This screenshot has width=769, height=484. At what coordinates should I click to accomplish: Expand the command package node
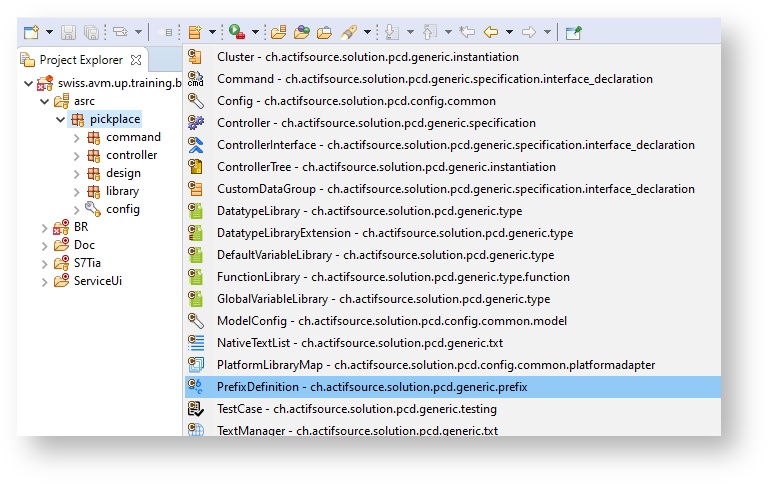pos(77,137)
